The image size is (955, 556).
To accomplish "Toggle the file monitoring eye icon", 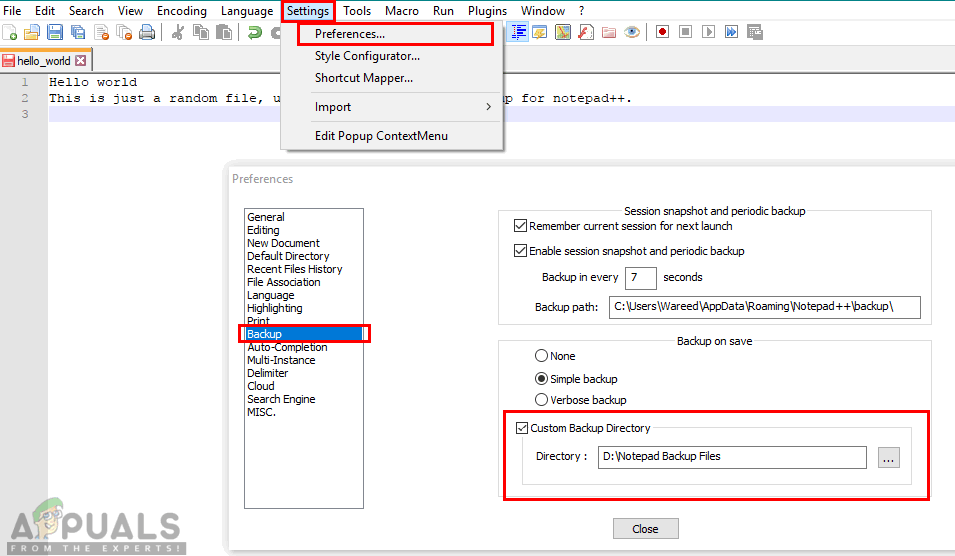I will pos(632,32).
